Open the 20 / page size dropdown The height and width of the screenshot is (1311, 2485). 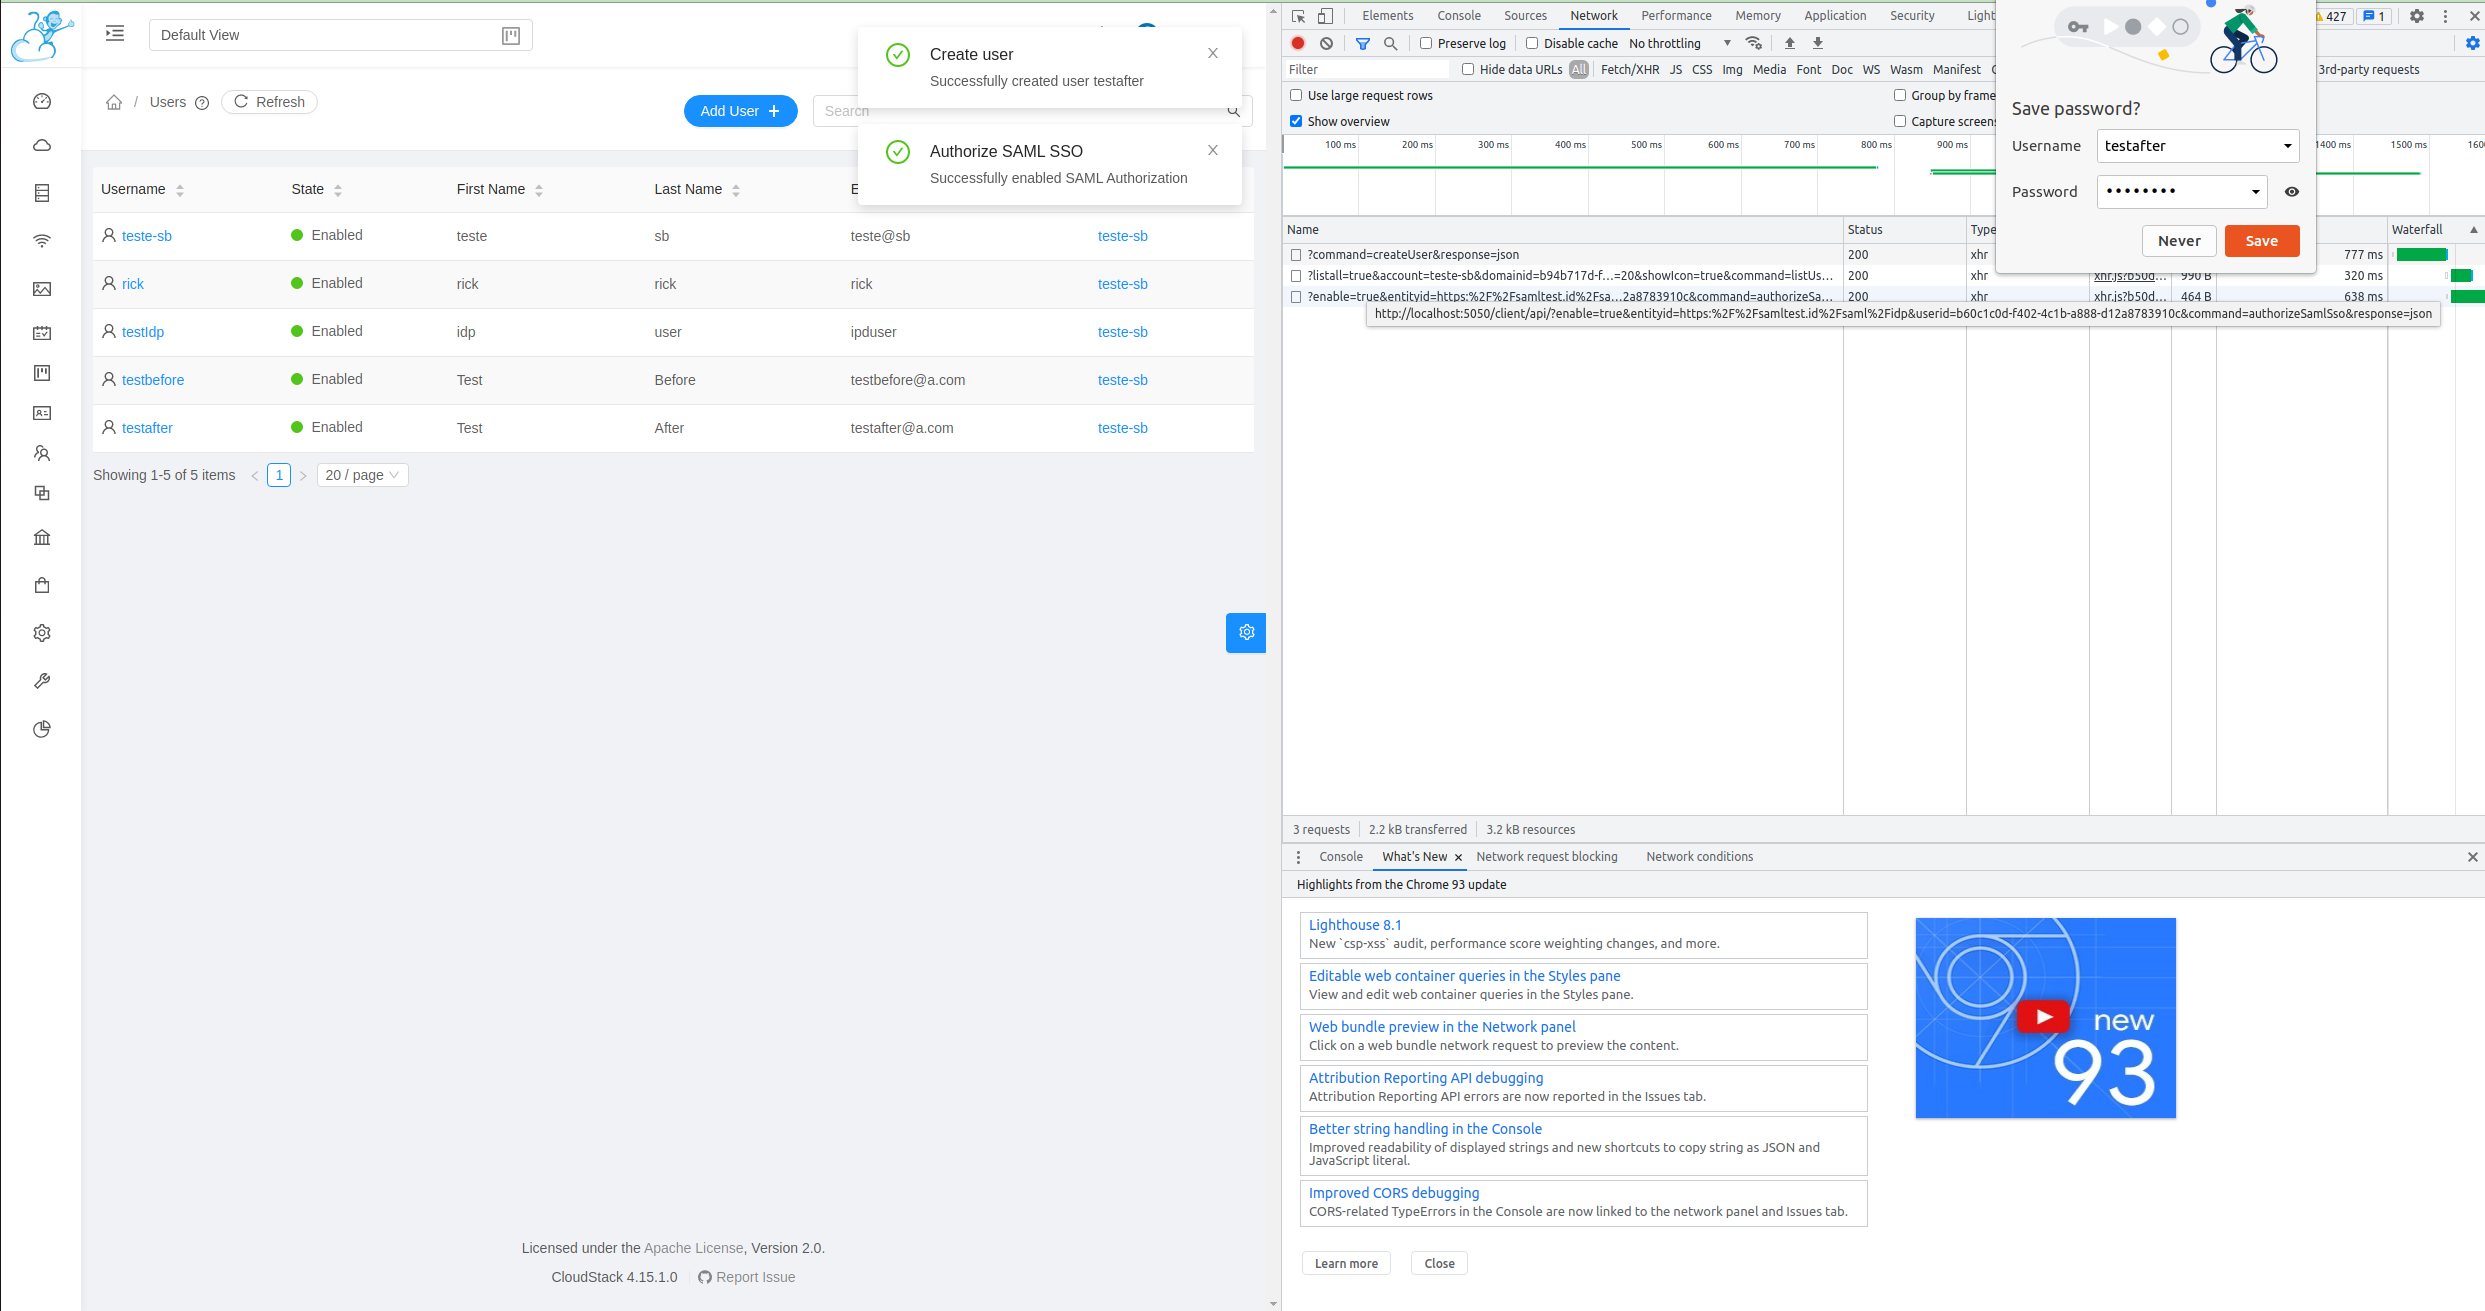[362, 475]
